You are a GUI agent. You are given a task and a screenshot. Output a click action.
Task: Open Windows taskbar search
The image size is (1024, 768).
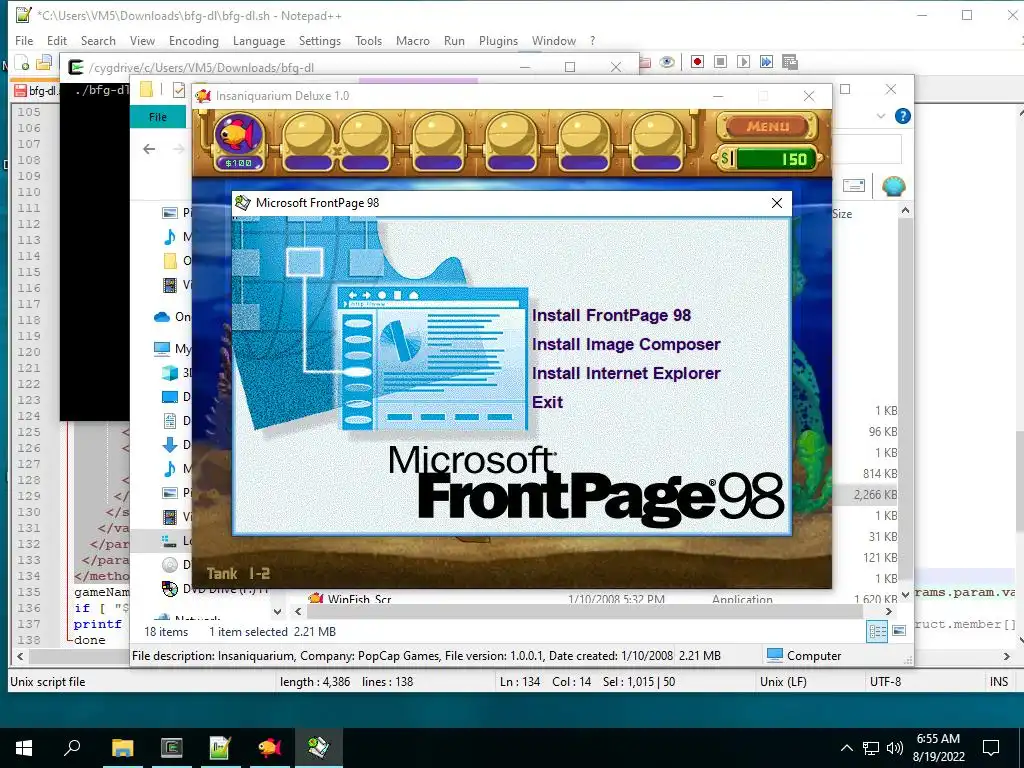tap(72, 748)
